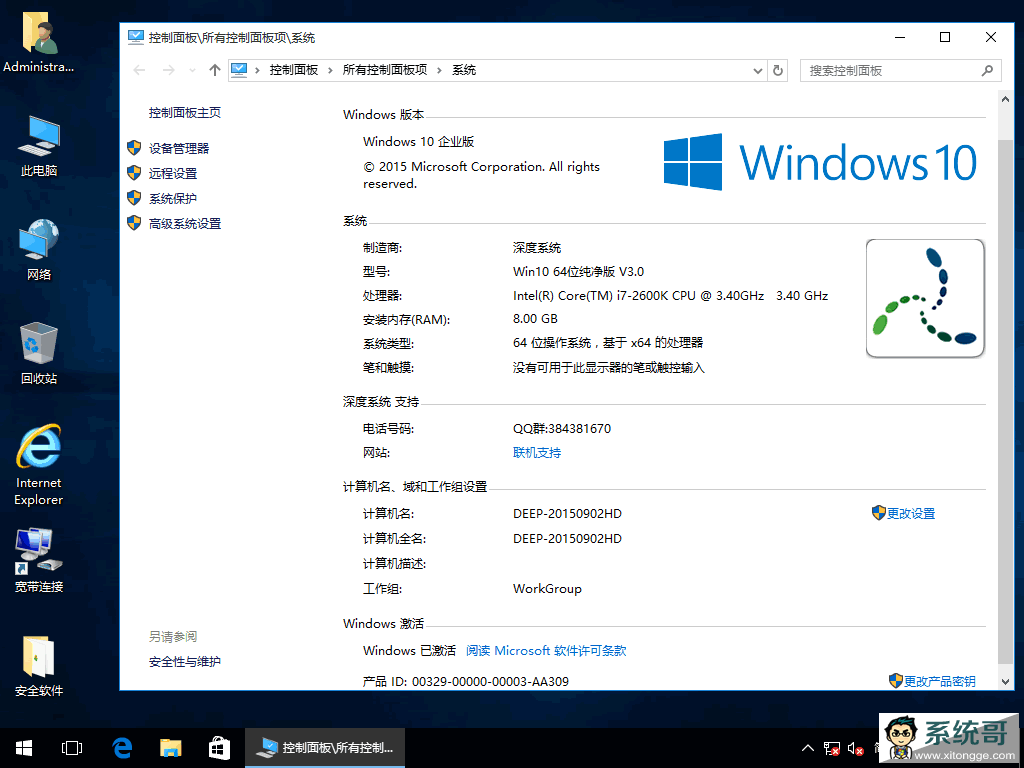Image resolution: width=1024 pixels, height=768 pixels.
Task: Close the system control panel window
Action: pos(991,37)
